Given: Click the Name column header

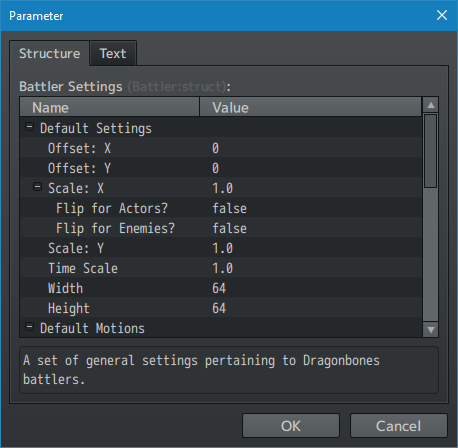Looking at the screenshot, I should pos(110,107).
